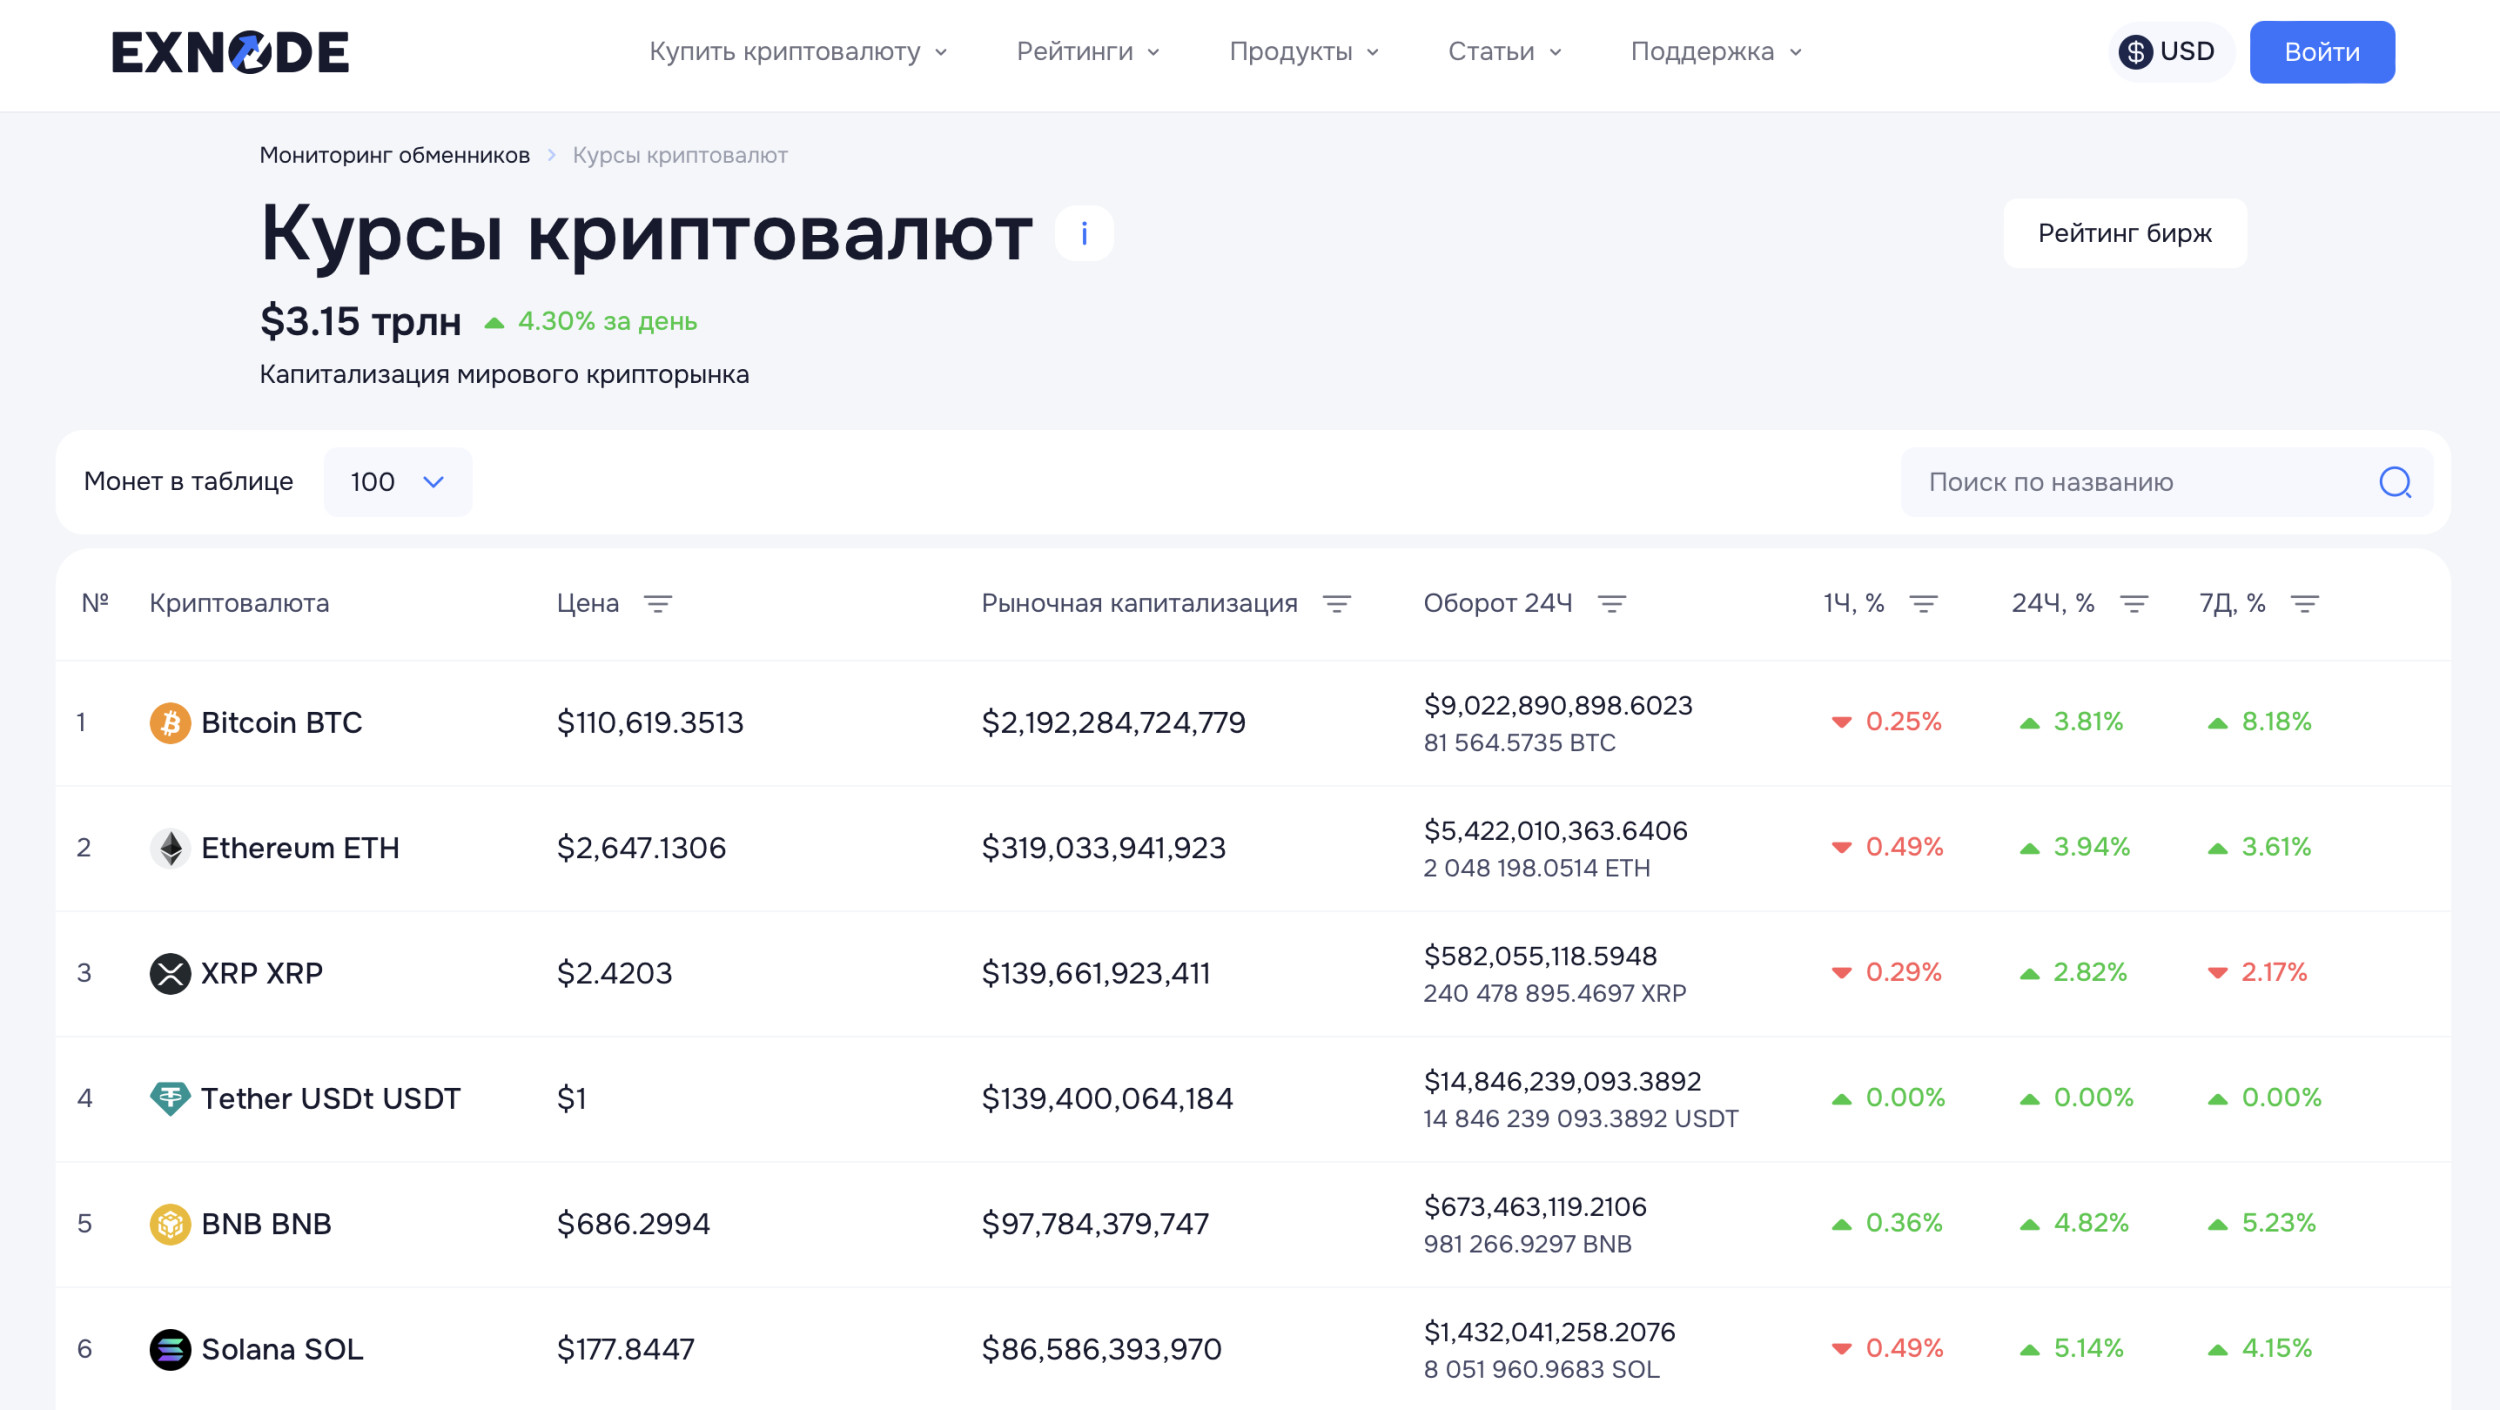Toggle the 24Ч, % column sort icon

coord(2133,604)
